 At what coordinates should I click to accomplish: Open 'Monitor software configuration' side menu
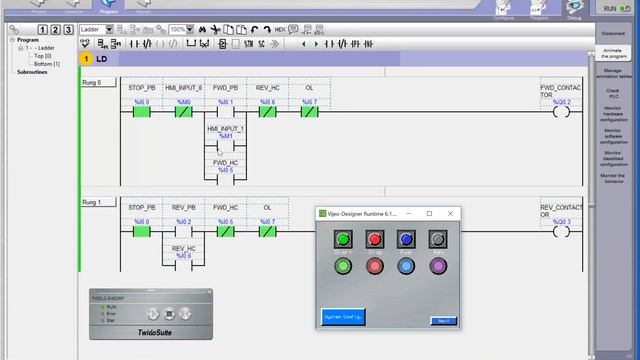[613, 136]
